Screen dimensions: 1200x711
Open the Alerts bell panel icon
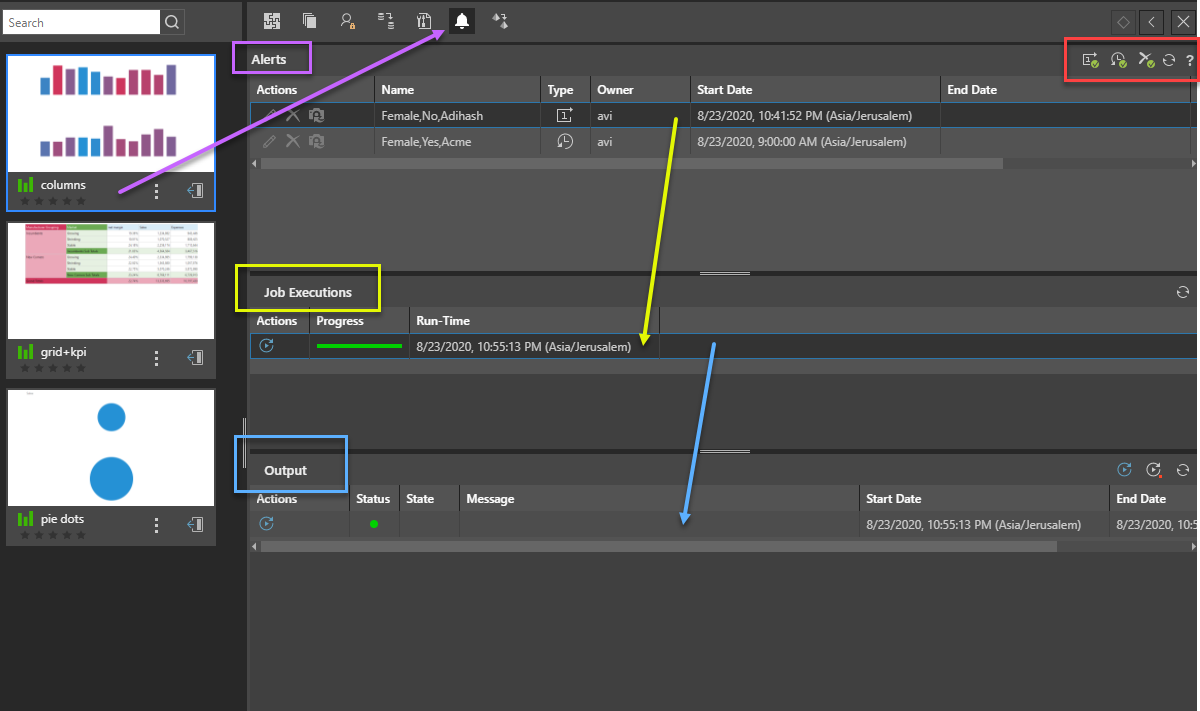click(x=461, y=21)
